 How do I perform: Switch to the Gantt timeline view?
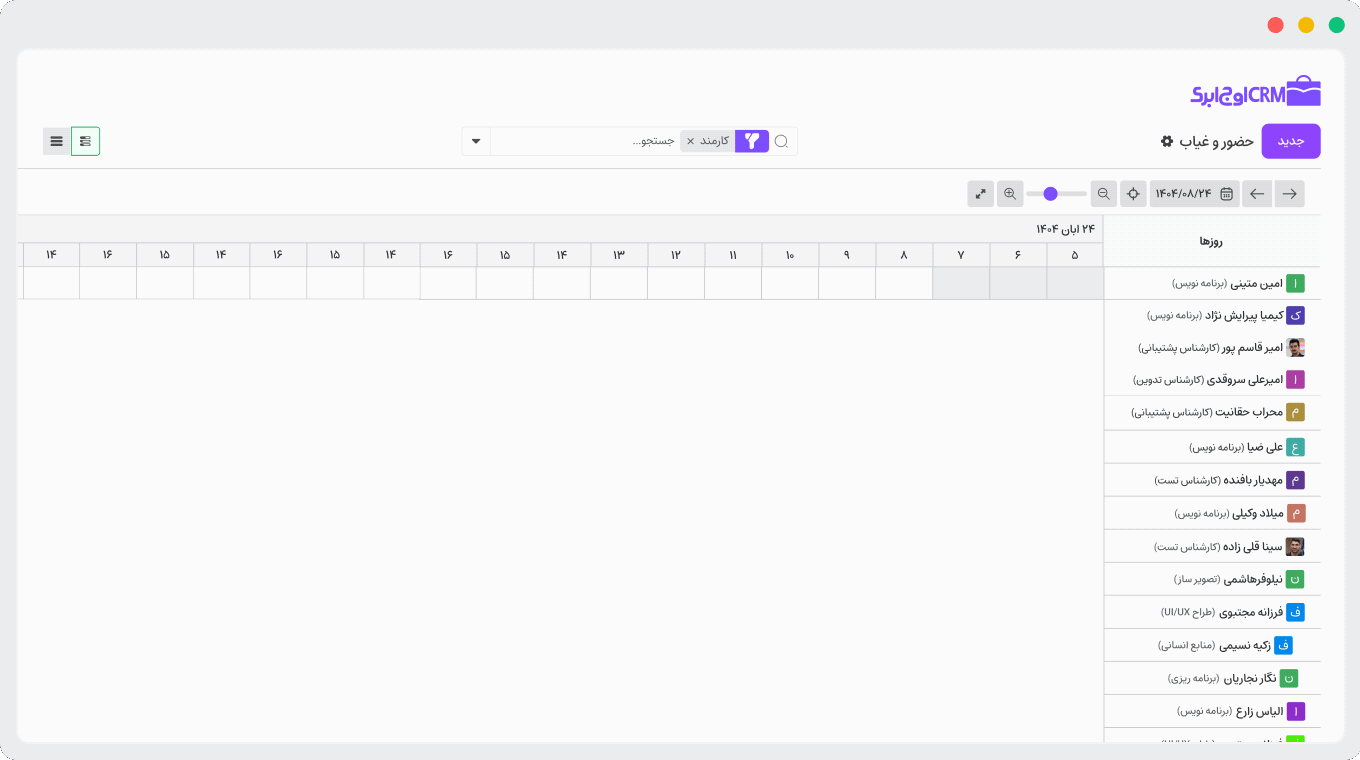point(86,141)
